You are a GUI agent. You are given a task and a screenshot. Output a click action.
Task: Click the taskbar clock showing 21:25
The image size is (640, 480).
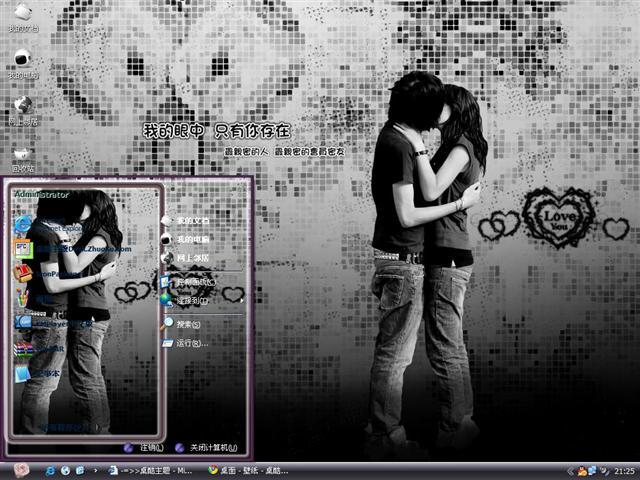pos(623,470)
